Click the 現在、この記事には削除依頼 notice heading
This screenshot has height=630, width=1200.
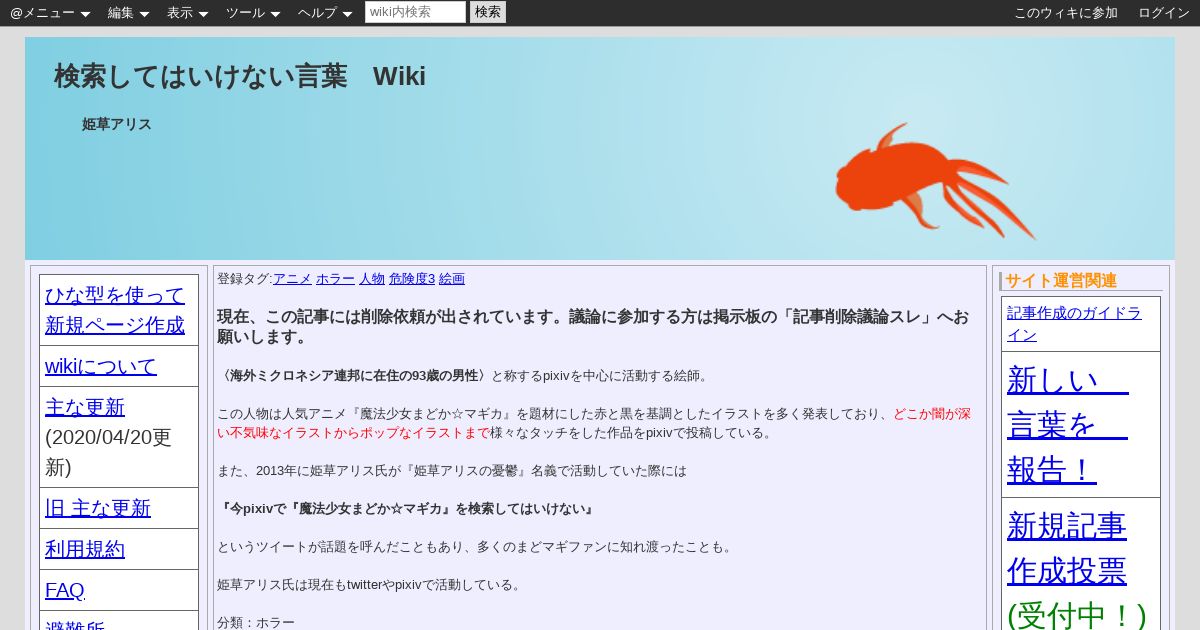coord(593,327)
